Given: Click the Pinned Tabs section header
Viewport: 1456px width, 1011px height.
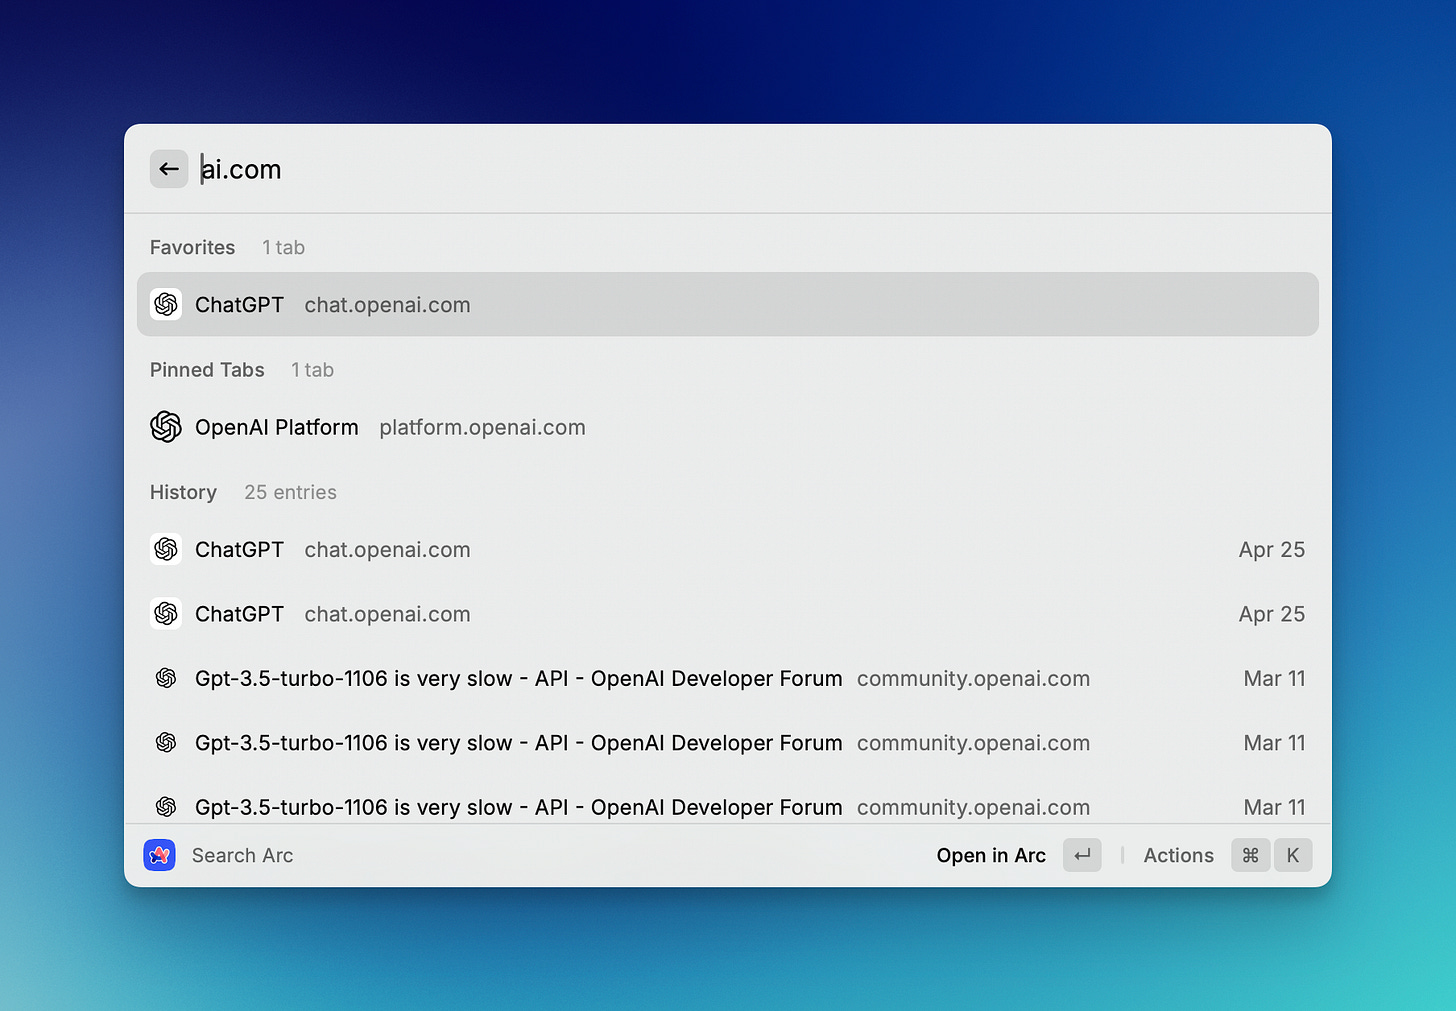Looking at the screenshot, I should 207,370.
